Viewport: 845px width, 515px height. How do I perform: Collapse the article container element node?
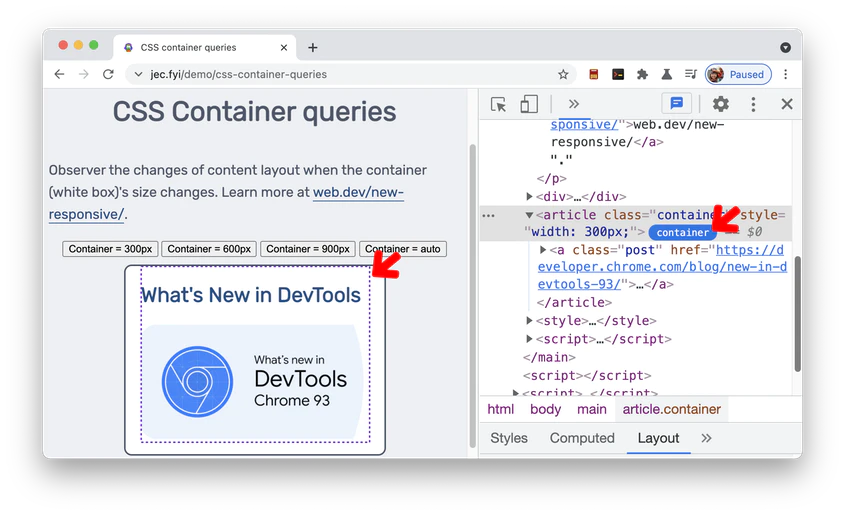coord(530,215)
